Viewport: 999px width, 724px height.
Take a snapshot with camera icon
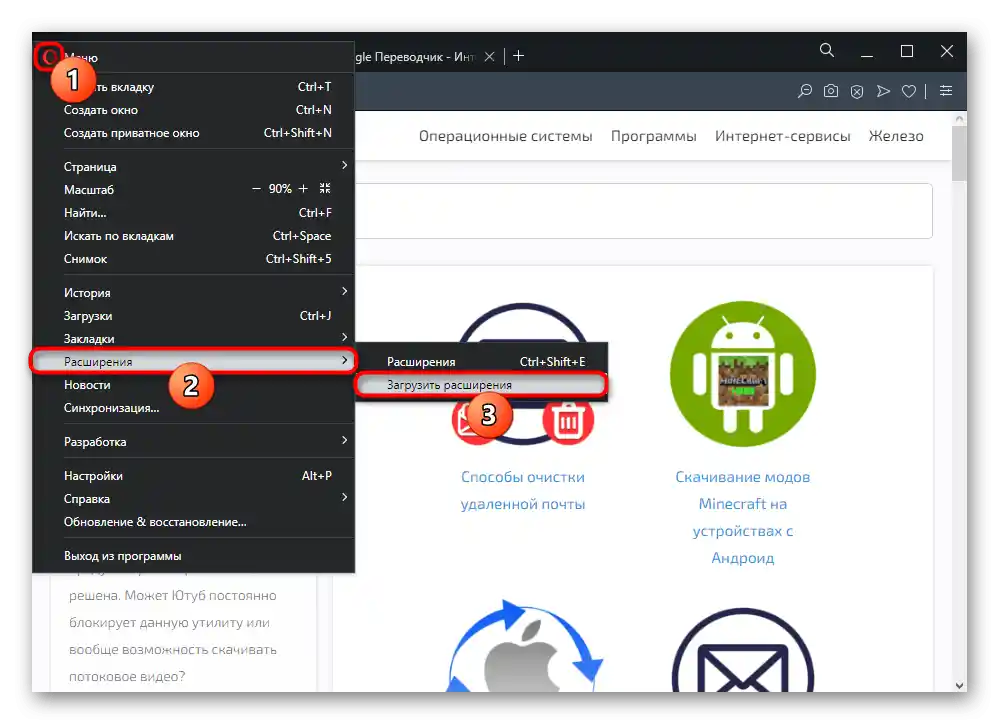(x=831, y=91)
